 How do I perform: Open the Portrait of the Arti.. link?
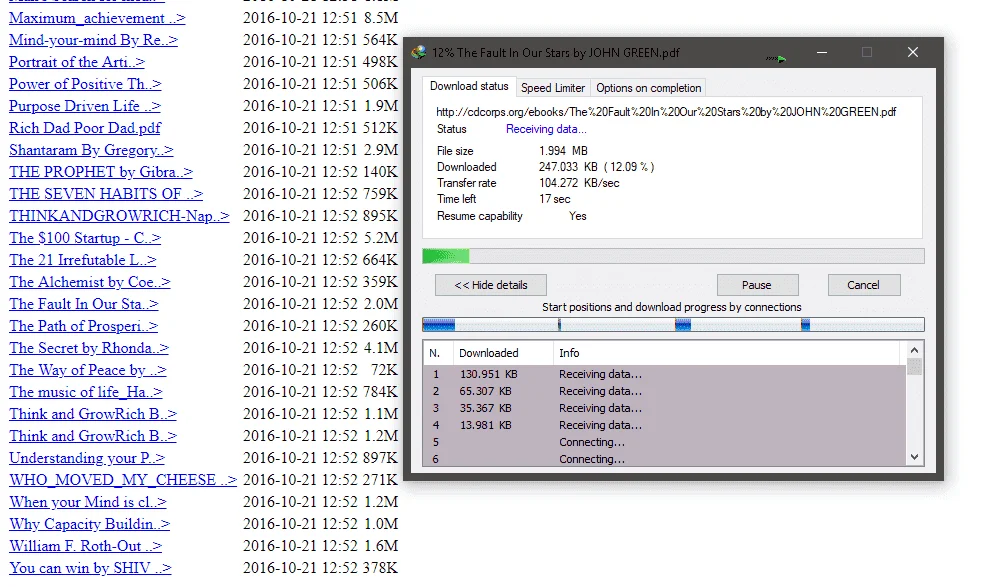(77, 62)
